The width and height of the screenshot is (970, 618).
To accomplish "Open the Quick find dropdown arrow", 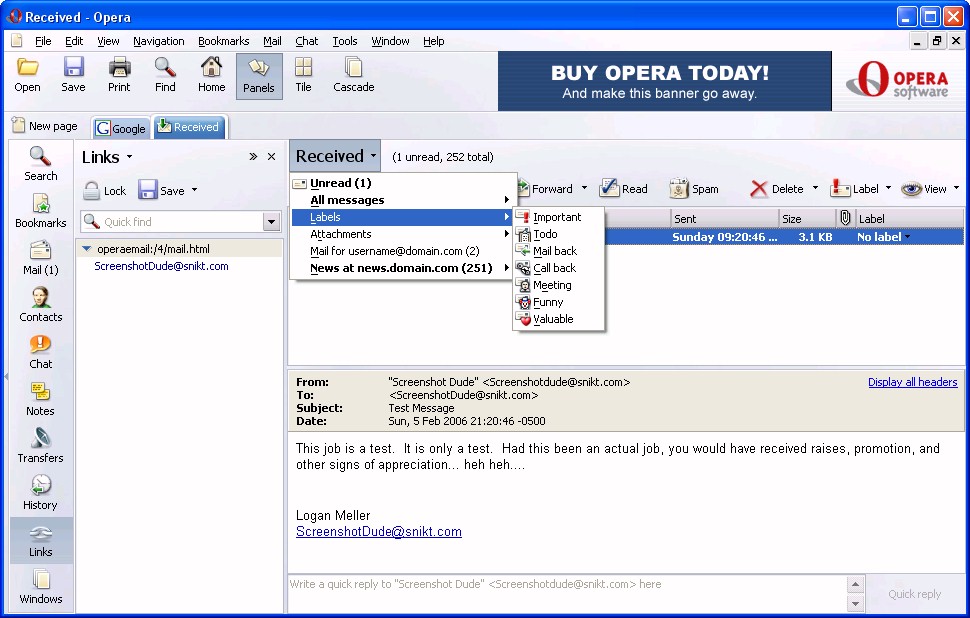I will coord(271,222).
